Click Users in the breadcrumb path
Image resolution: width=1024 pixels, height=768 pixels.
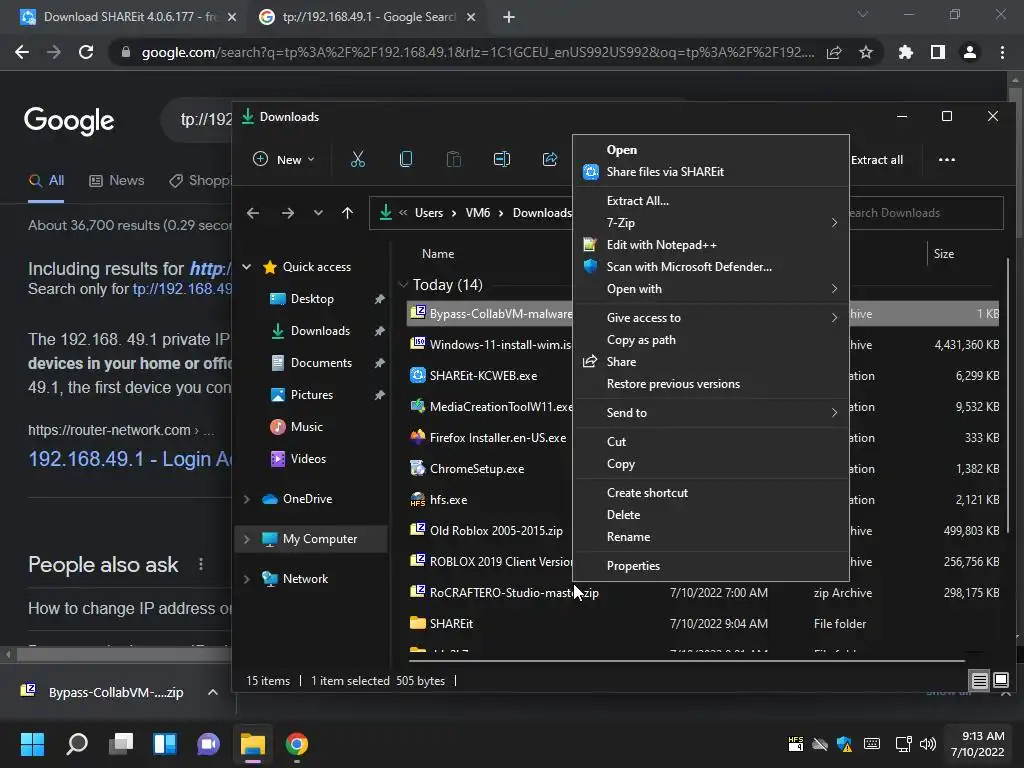coord(428,213)
